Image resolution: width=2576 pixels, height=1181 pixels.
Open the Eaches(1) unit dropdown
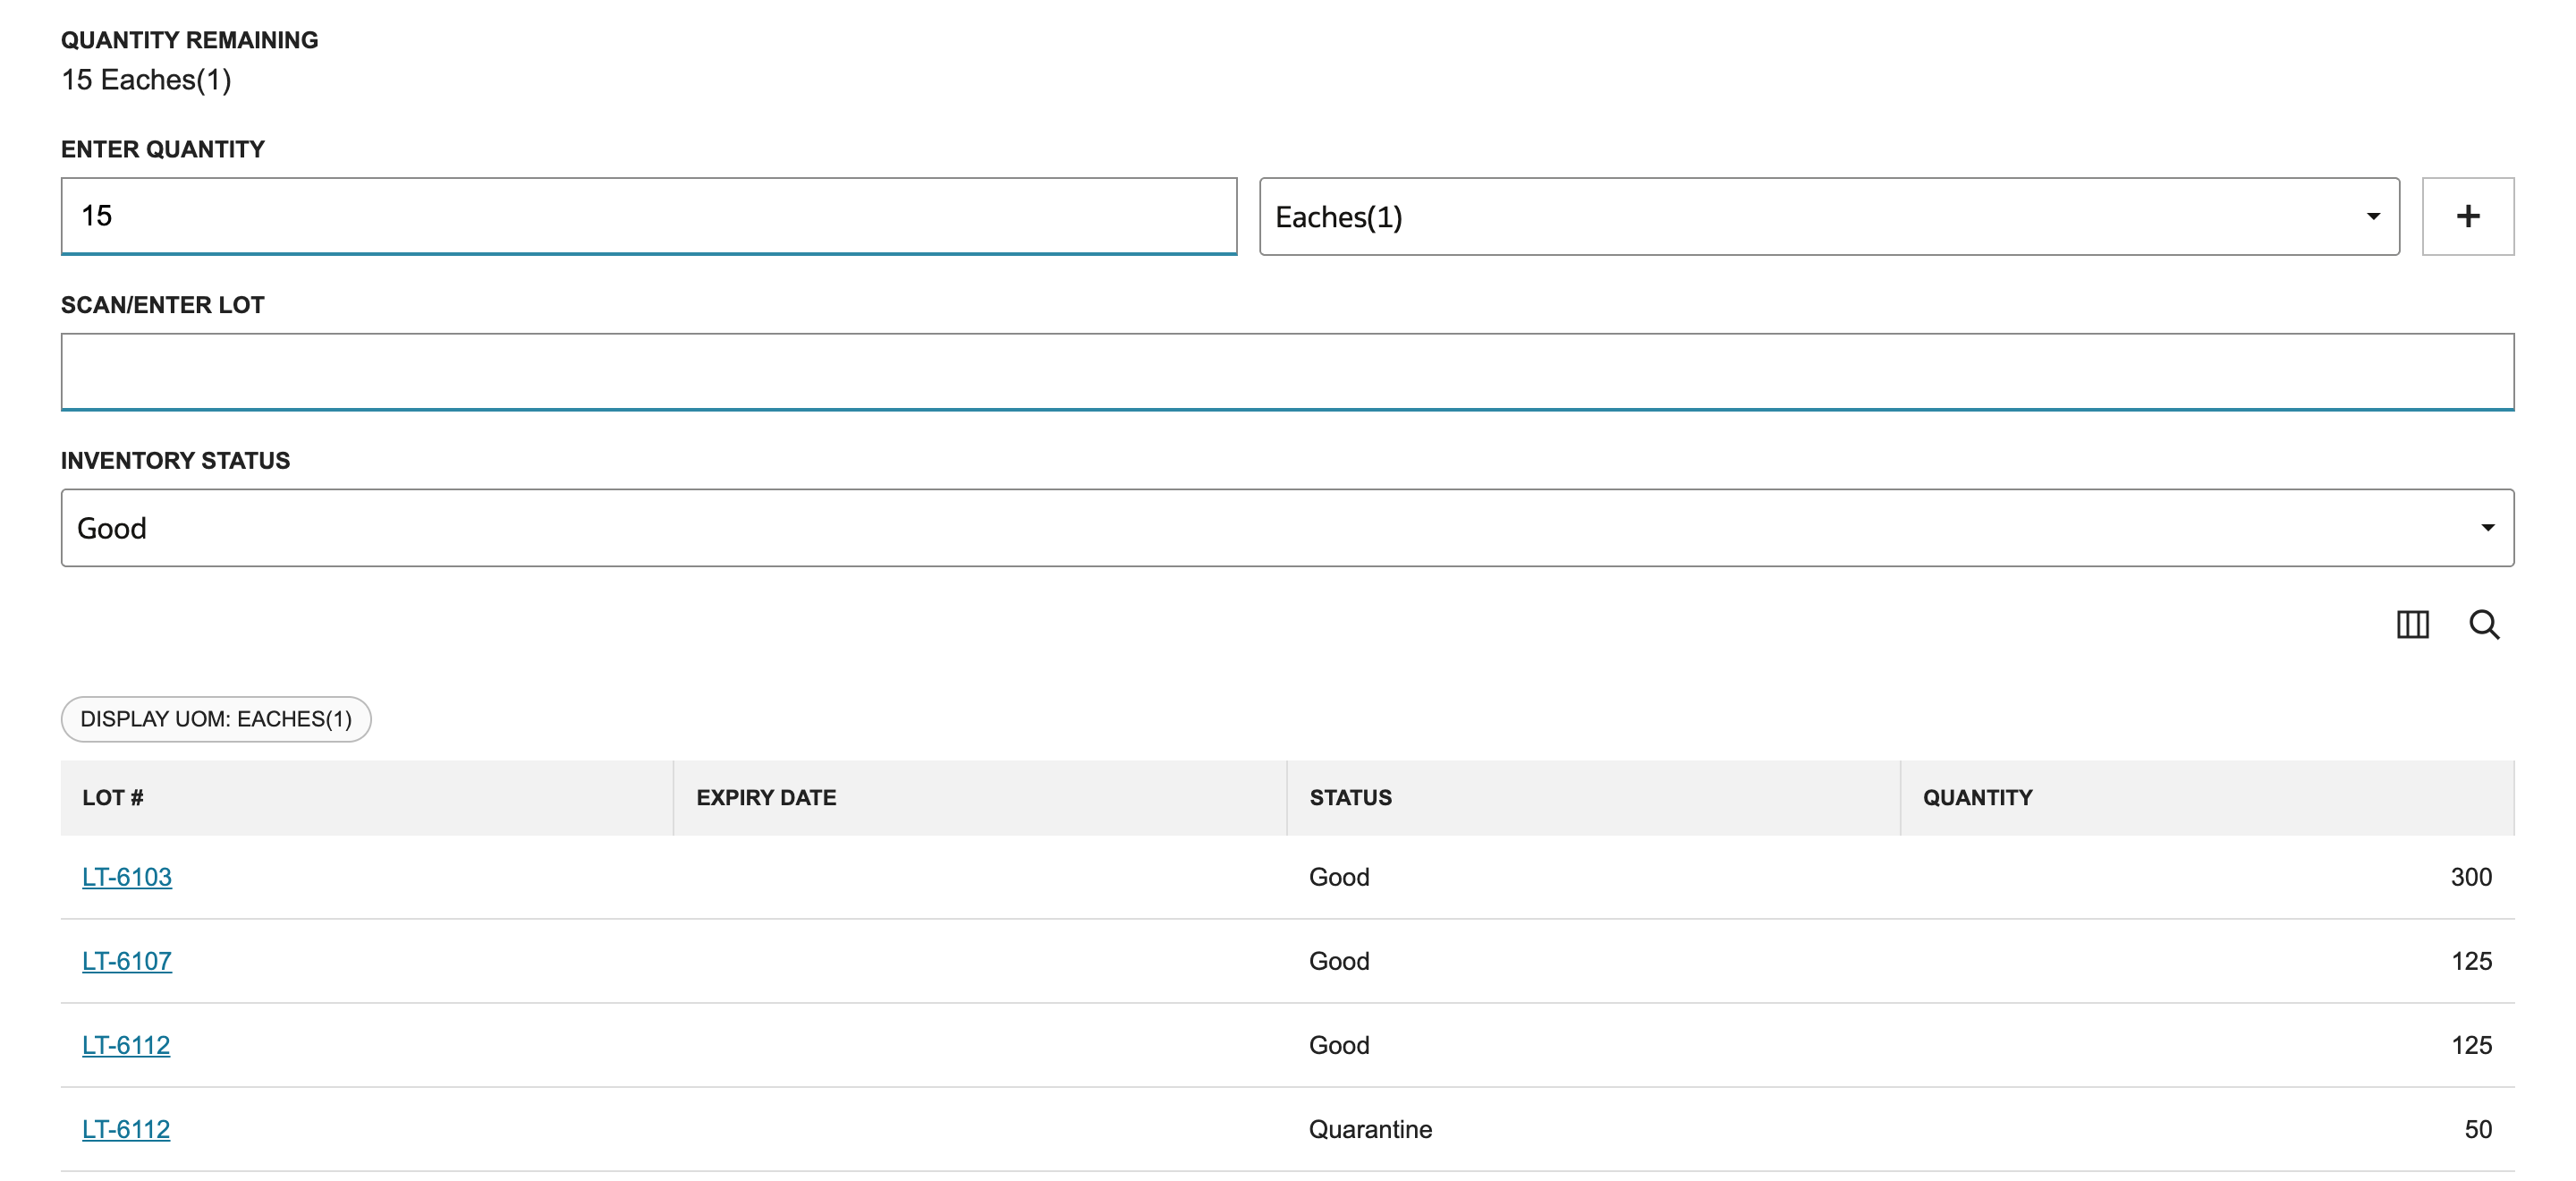[1828, 216]
